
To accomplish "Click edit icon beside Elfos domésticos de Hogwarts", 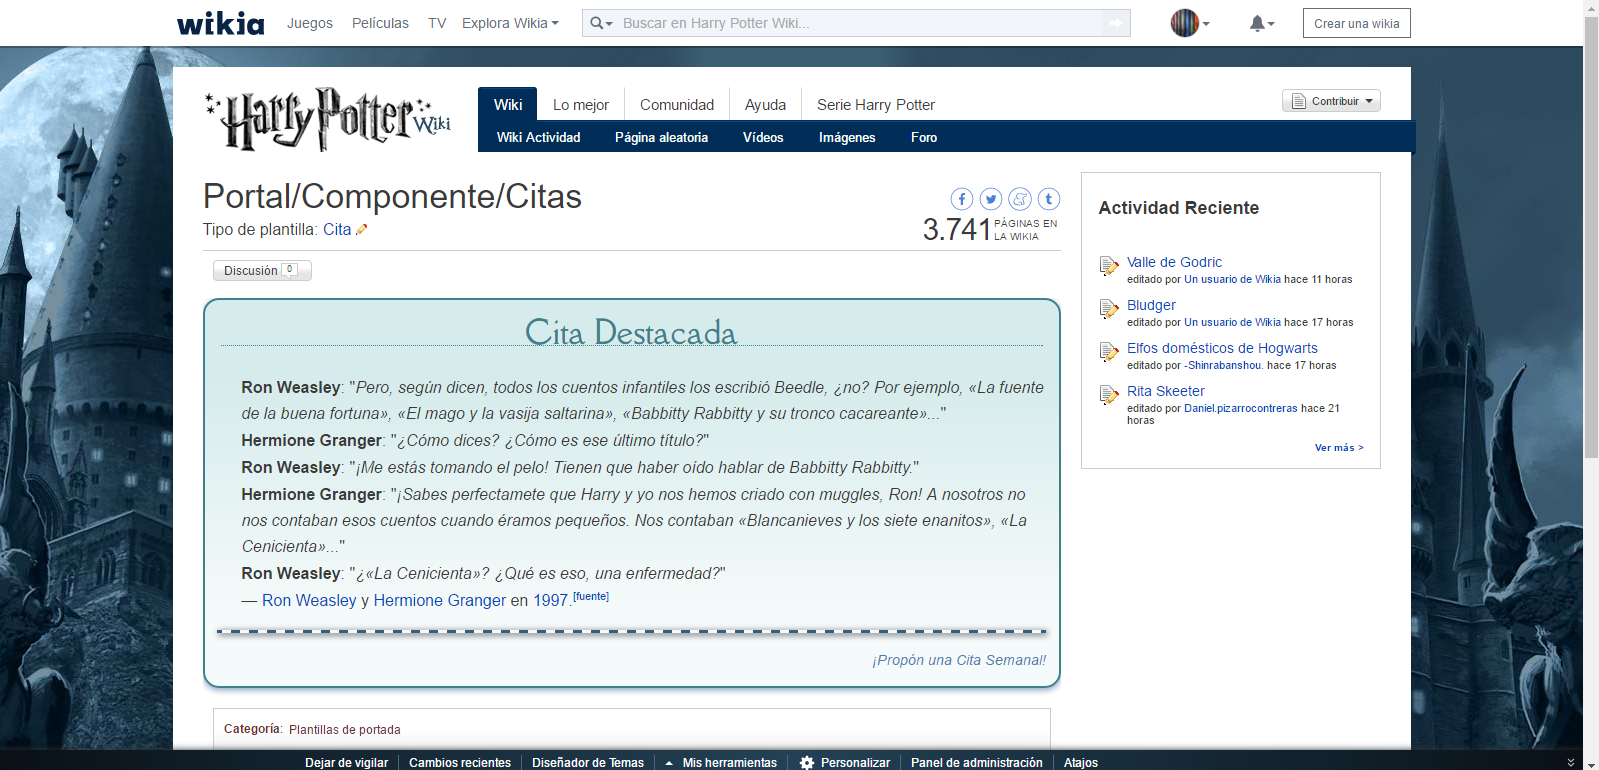I will [1109, 352].
